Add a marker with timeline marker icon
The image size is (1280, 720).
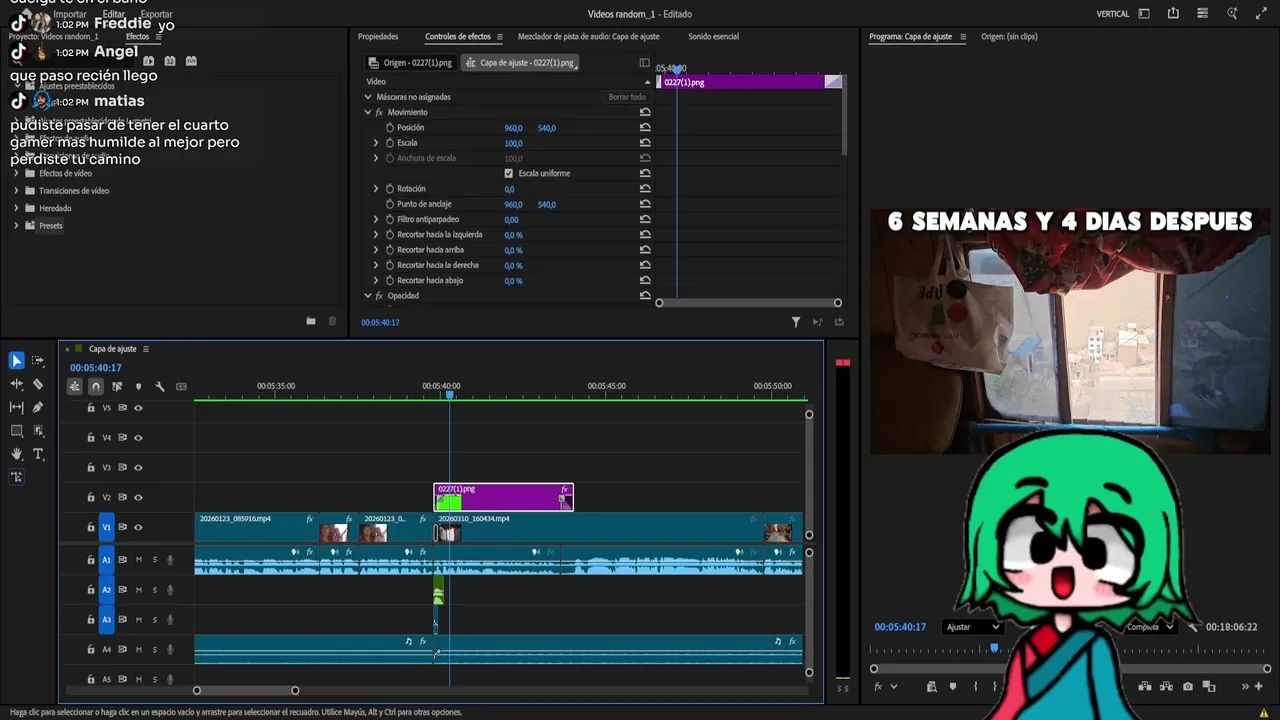point(138,386)
